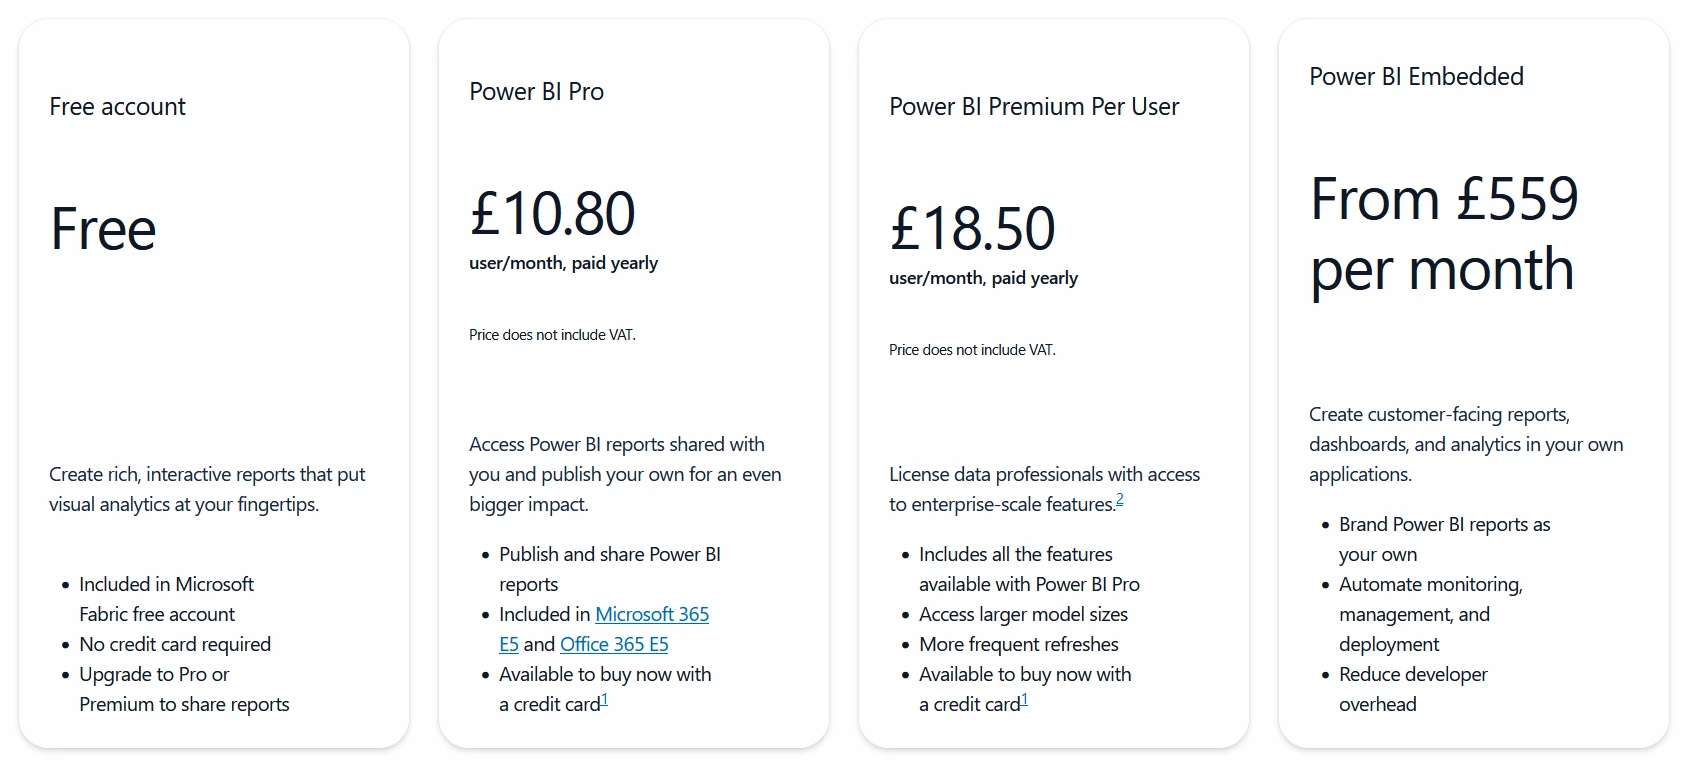Click the £18.50 price text
This screenshot has height=767, width=1690.
click(972, 226)
